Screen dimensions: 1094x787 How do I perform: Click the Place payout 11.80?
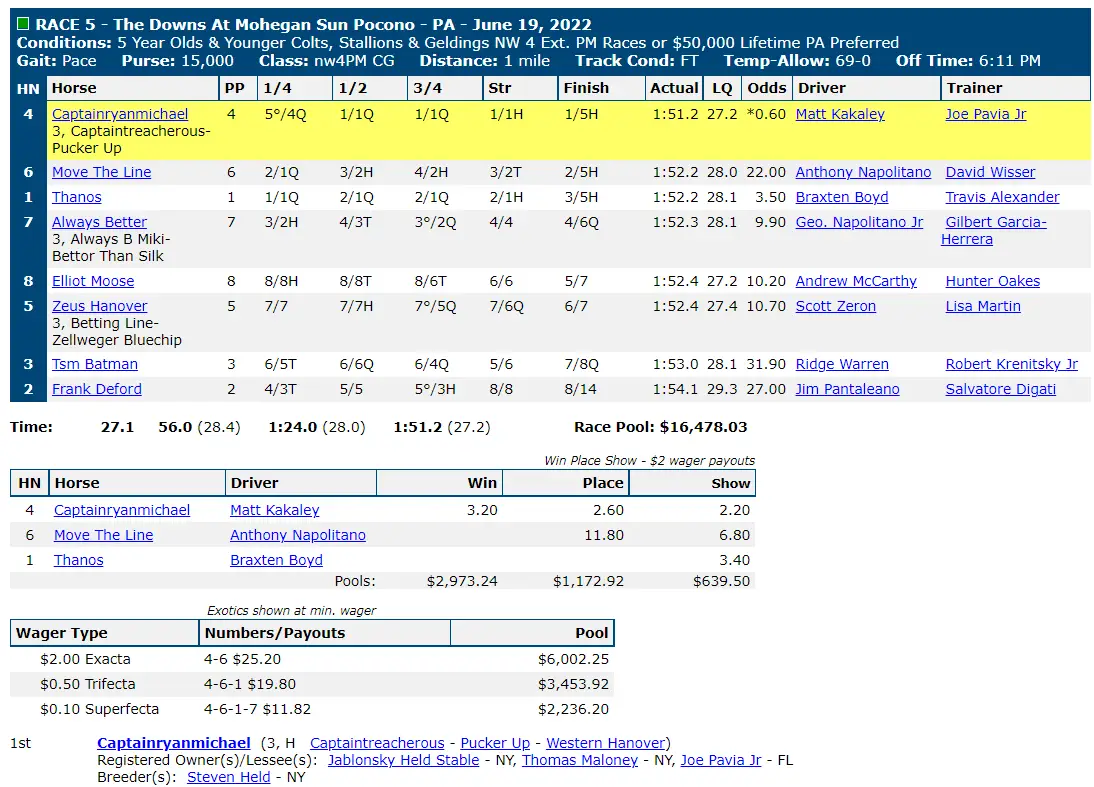(604, 535)
